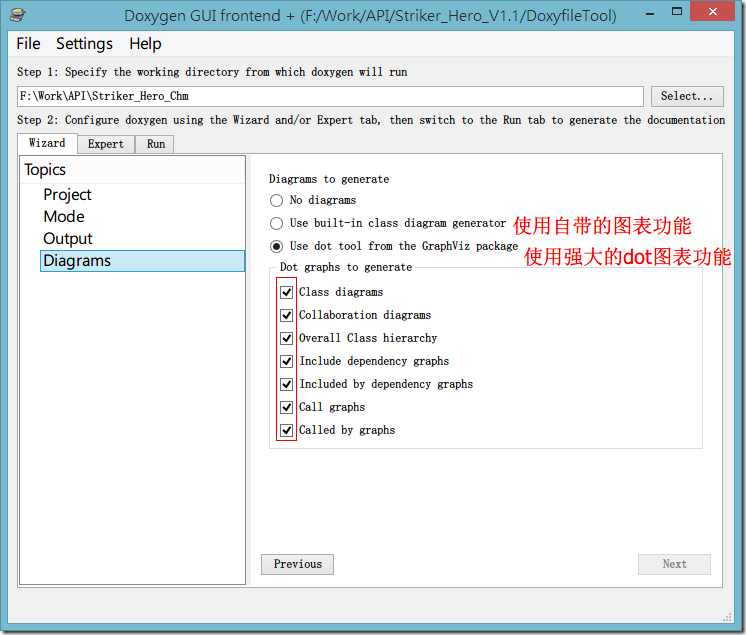Switch to the Expert tab
The width and height of the screenshot is (746, 635).
click(x=106, y=144)
